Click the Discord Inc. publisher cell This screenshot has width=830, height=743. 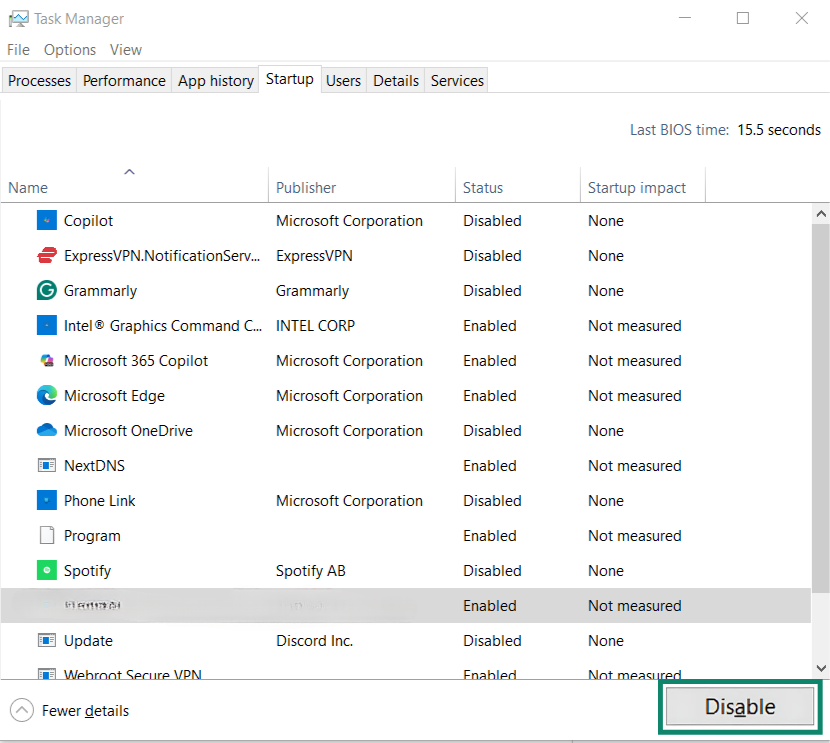tap(314, 640)
